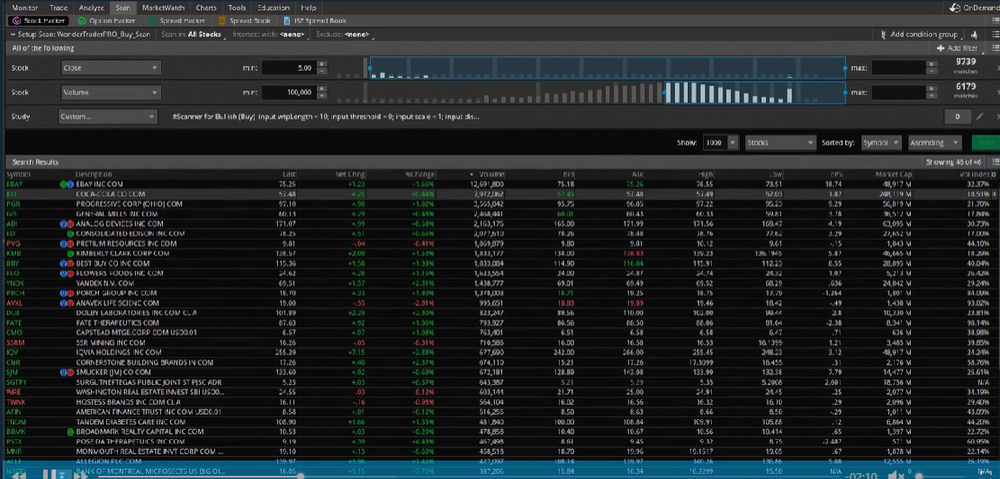Viewport: 1000px width, 479px height.
Task: Open the ISE Spread Book tab
Action: [x=315, y=20]
